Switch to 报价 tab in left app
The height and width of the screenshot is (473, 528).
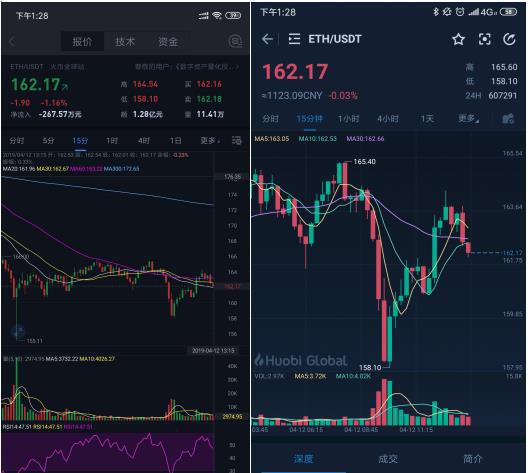coord(82,42)
